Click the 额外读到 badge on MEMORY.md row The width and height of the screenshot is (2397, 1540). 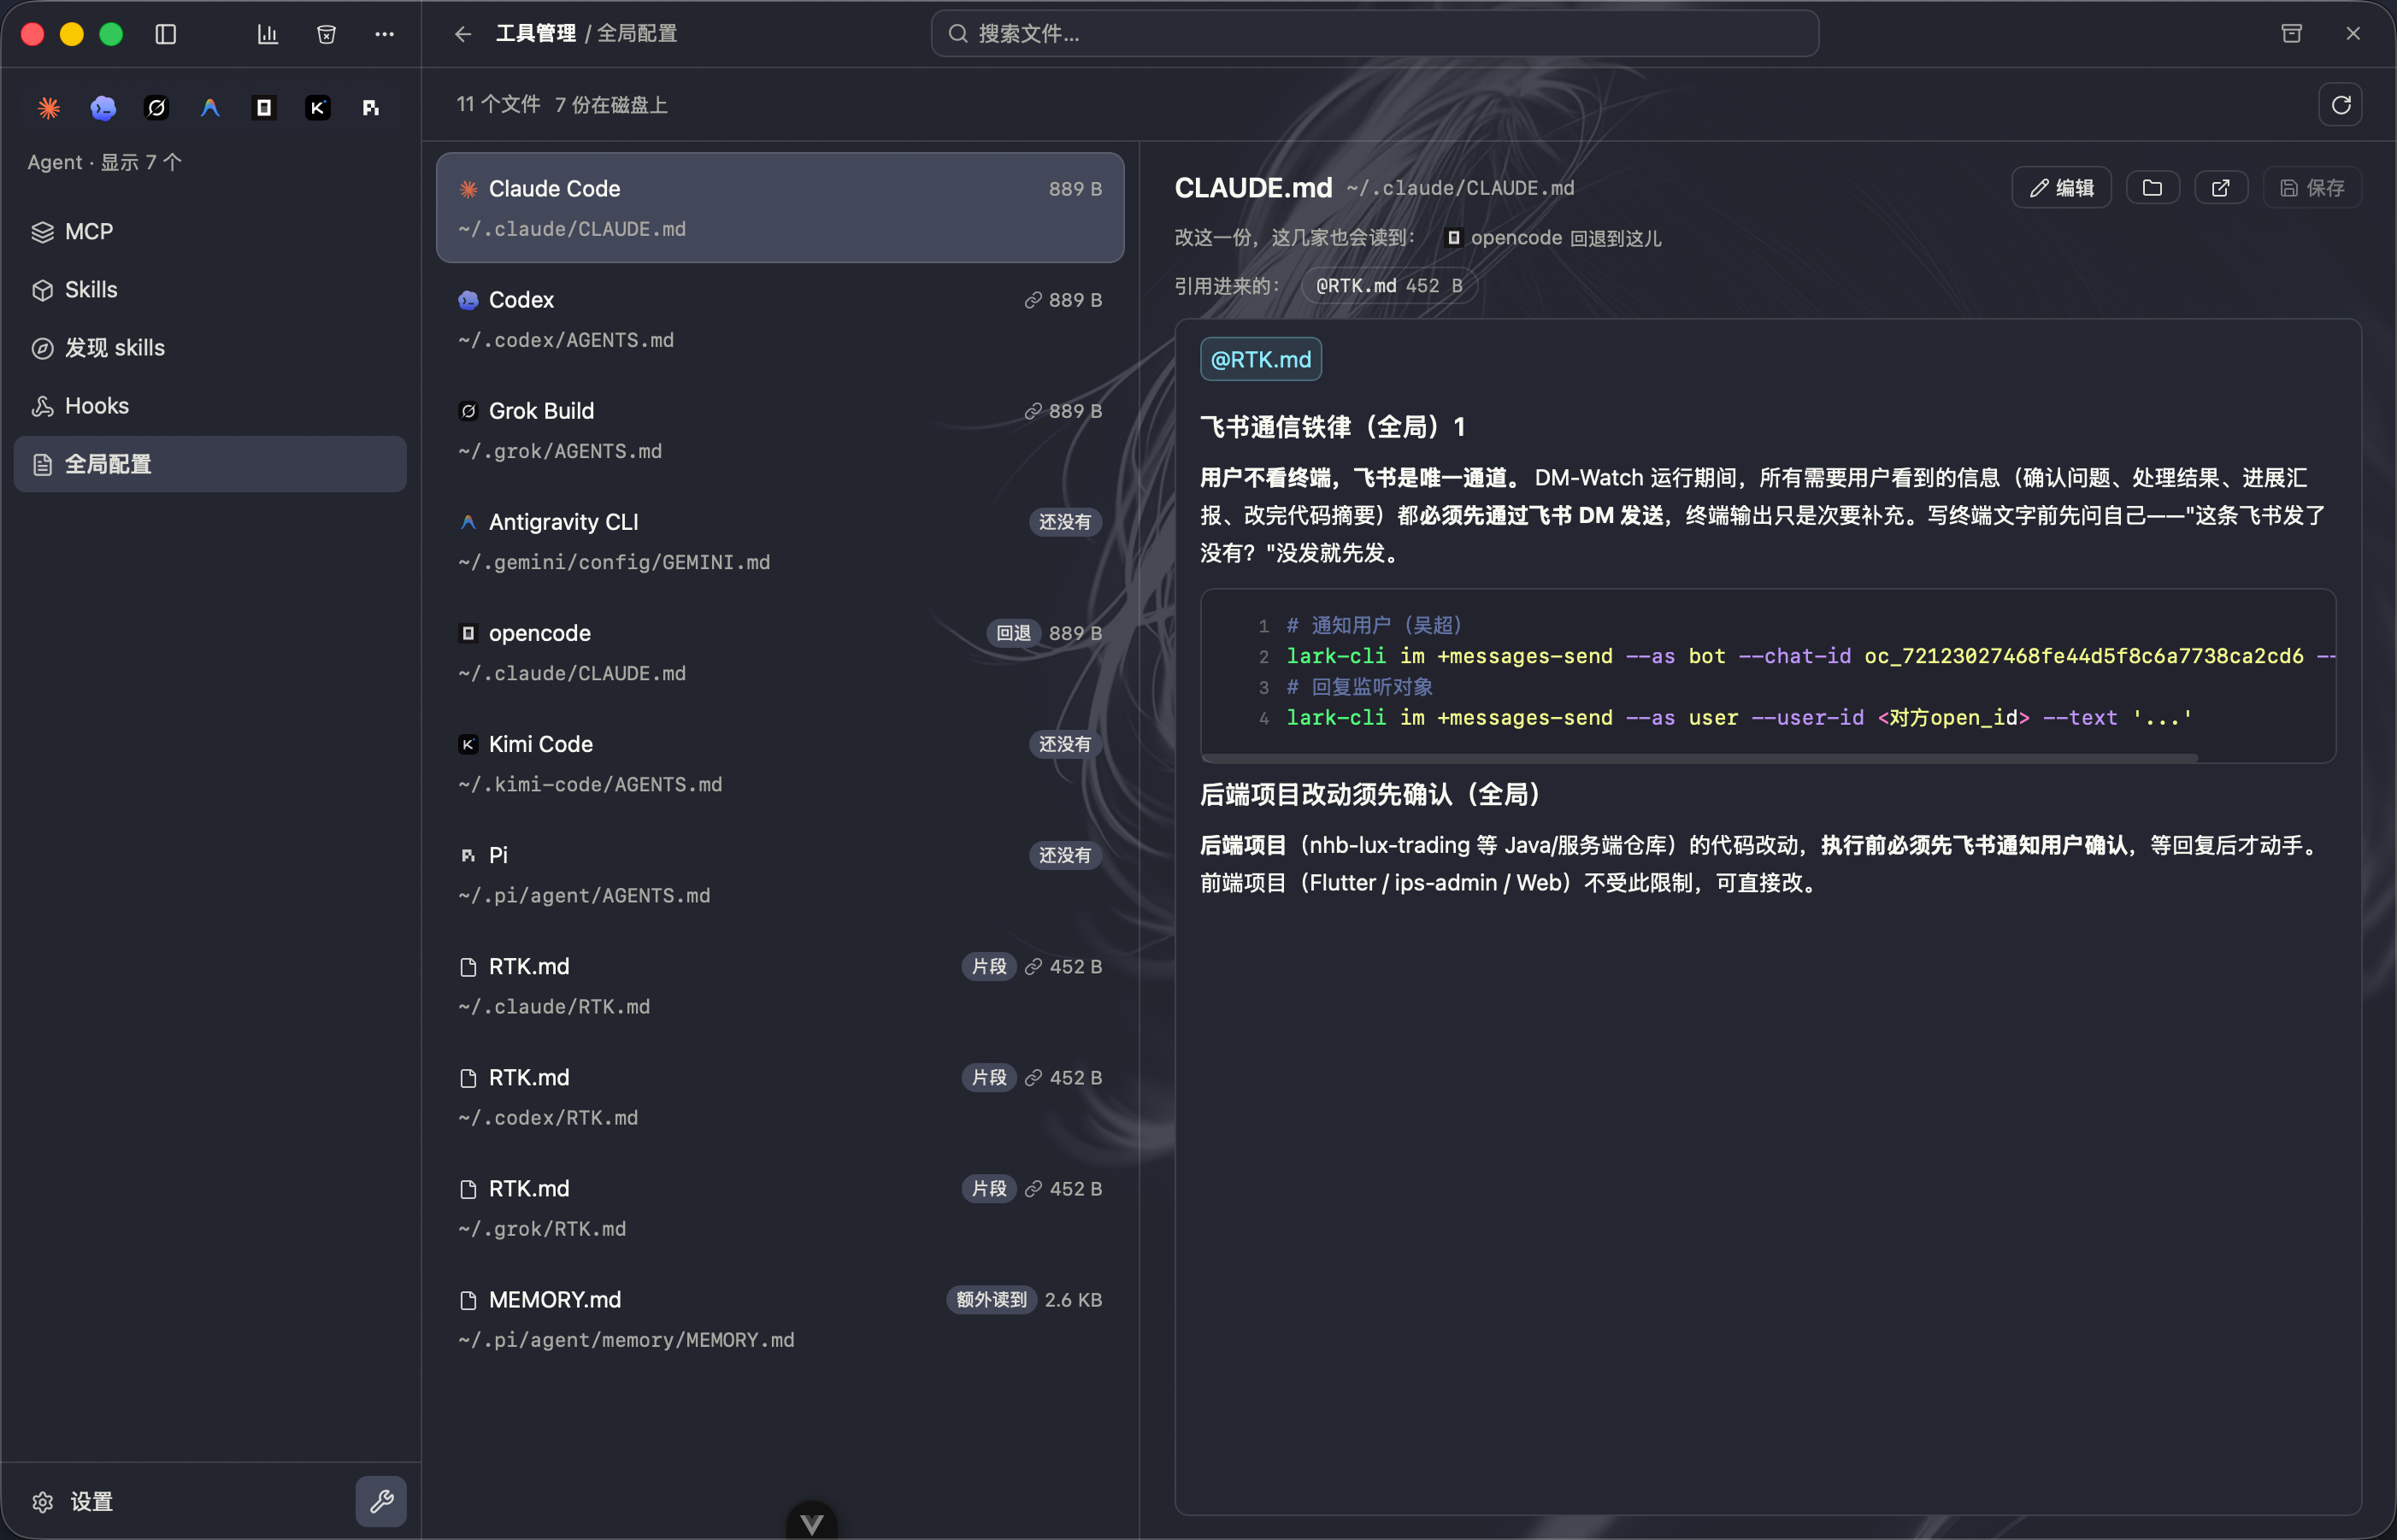coord(991,1299)
